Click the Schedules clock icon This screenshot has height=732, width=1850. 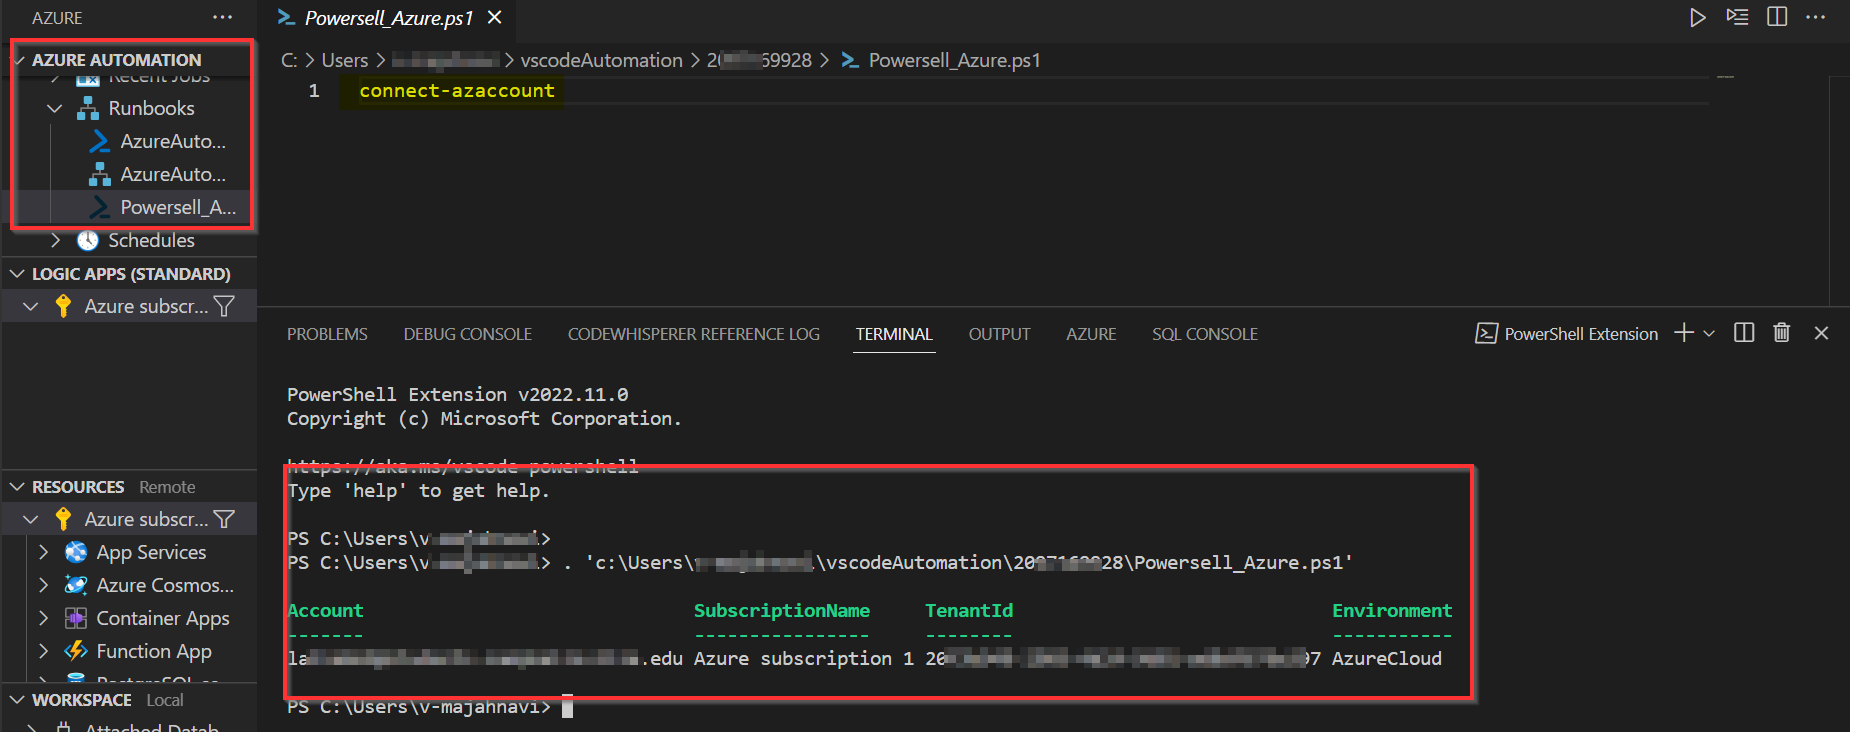click(x=88, y=240)
